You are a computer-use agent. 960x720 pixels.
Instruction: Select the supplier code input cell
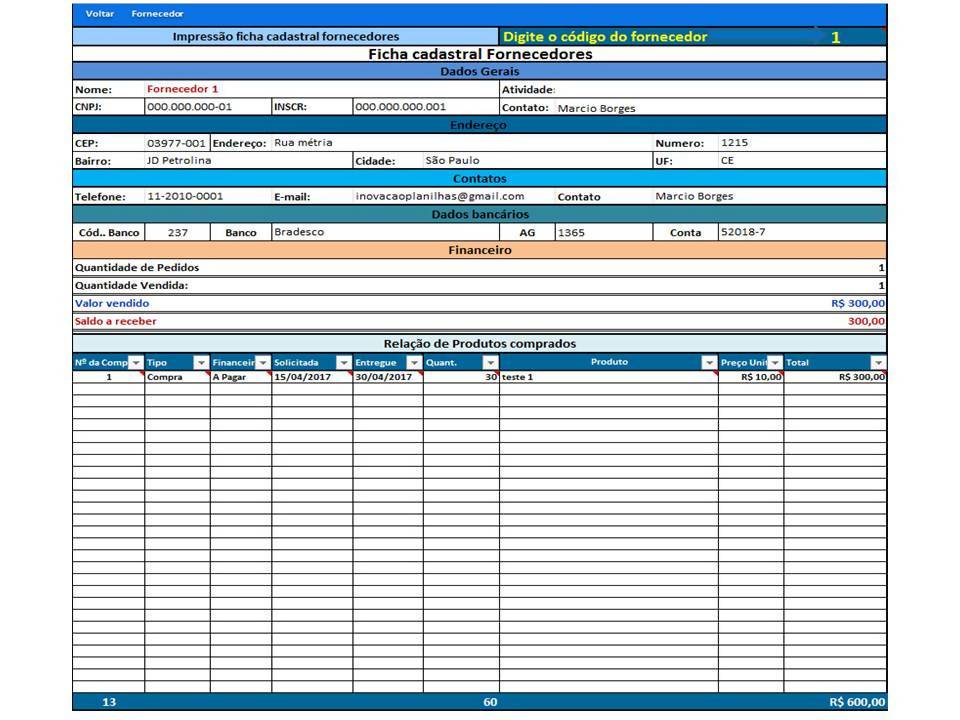point(835,37)
